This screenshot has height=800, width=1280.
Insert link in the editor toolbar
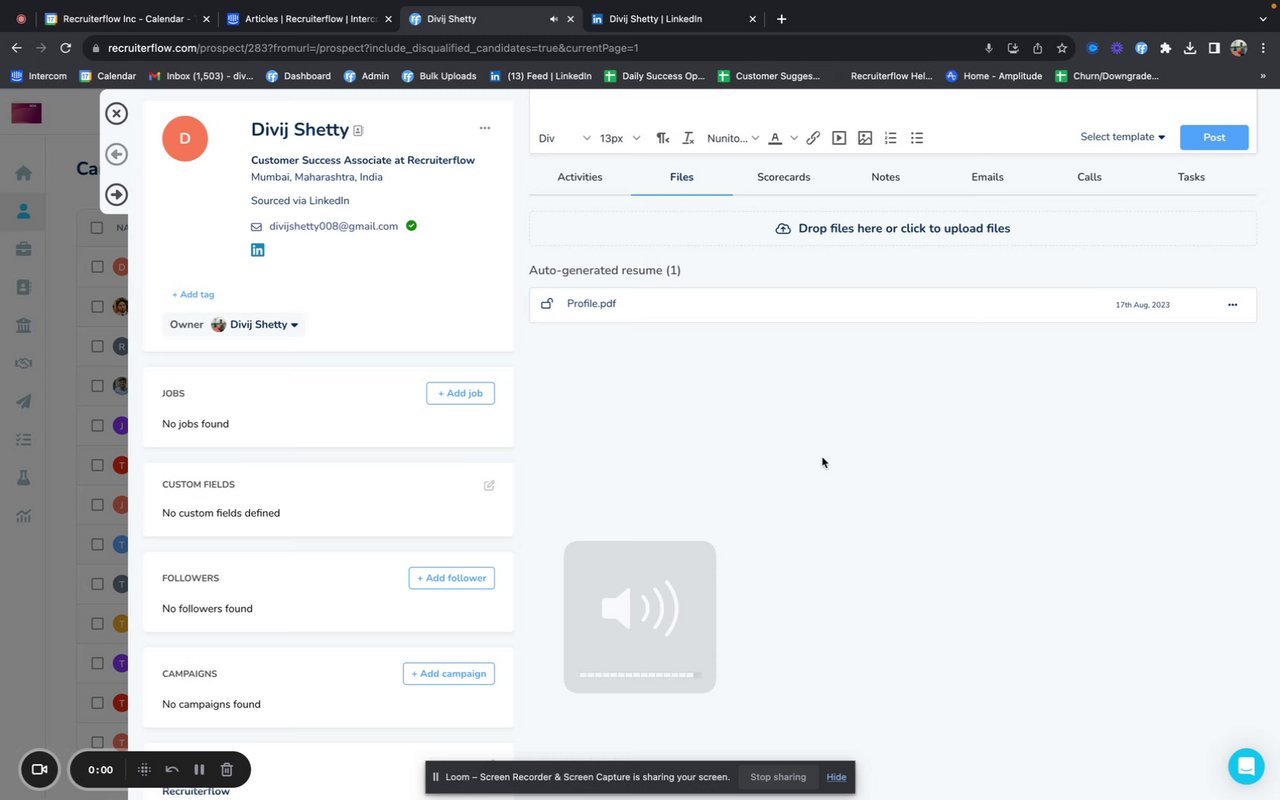click(x=813, y=138)
